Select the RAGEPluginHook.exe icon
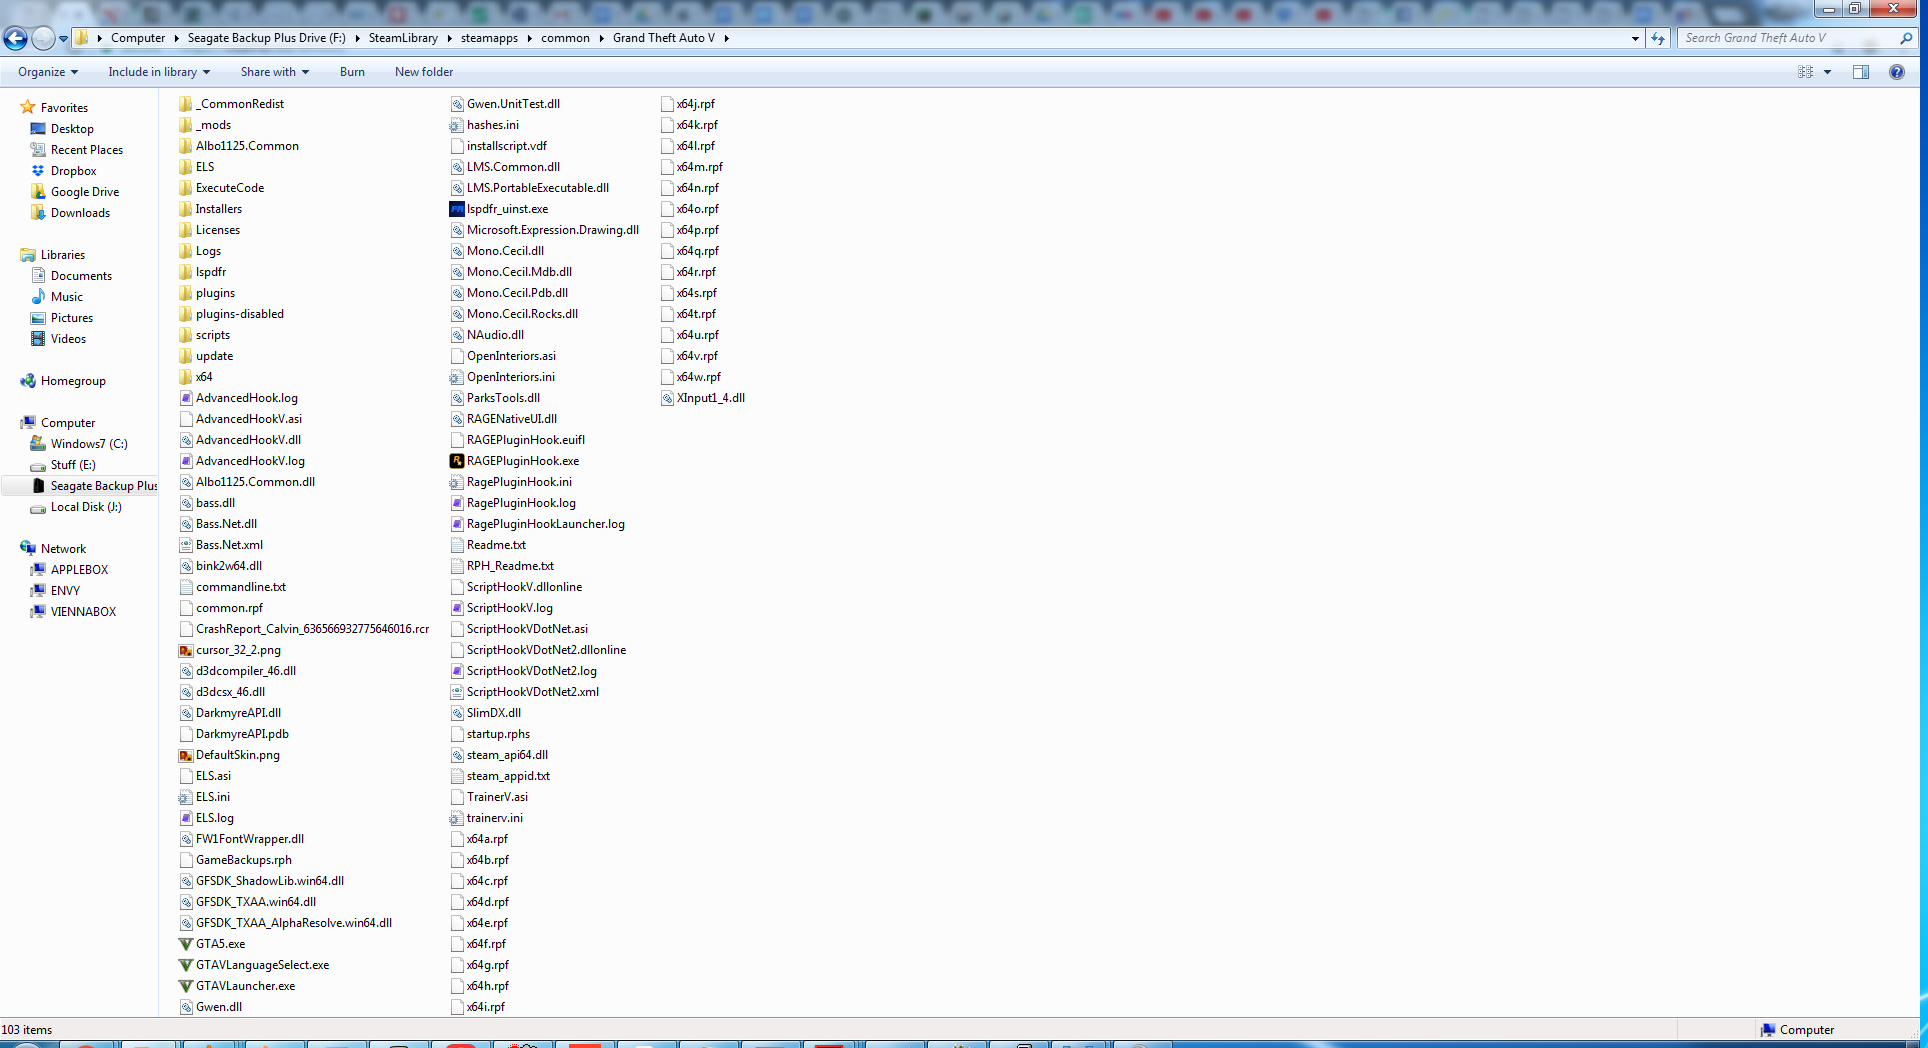This screenshot has height=1048, width=1928. (x=457, y=461)
